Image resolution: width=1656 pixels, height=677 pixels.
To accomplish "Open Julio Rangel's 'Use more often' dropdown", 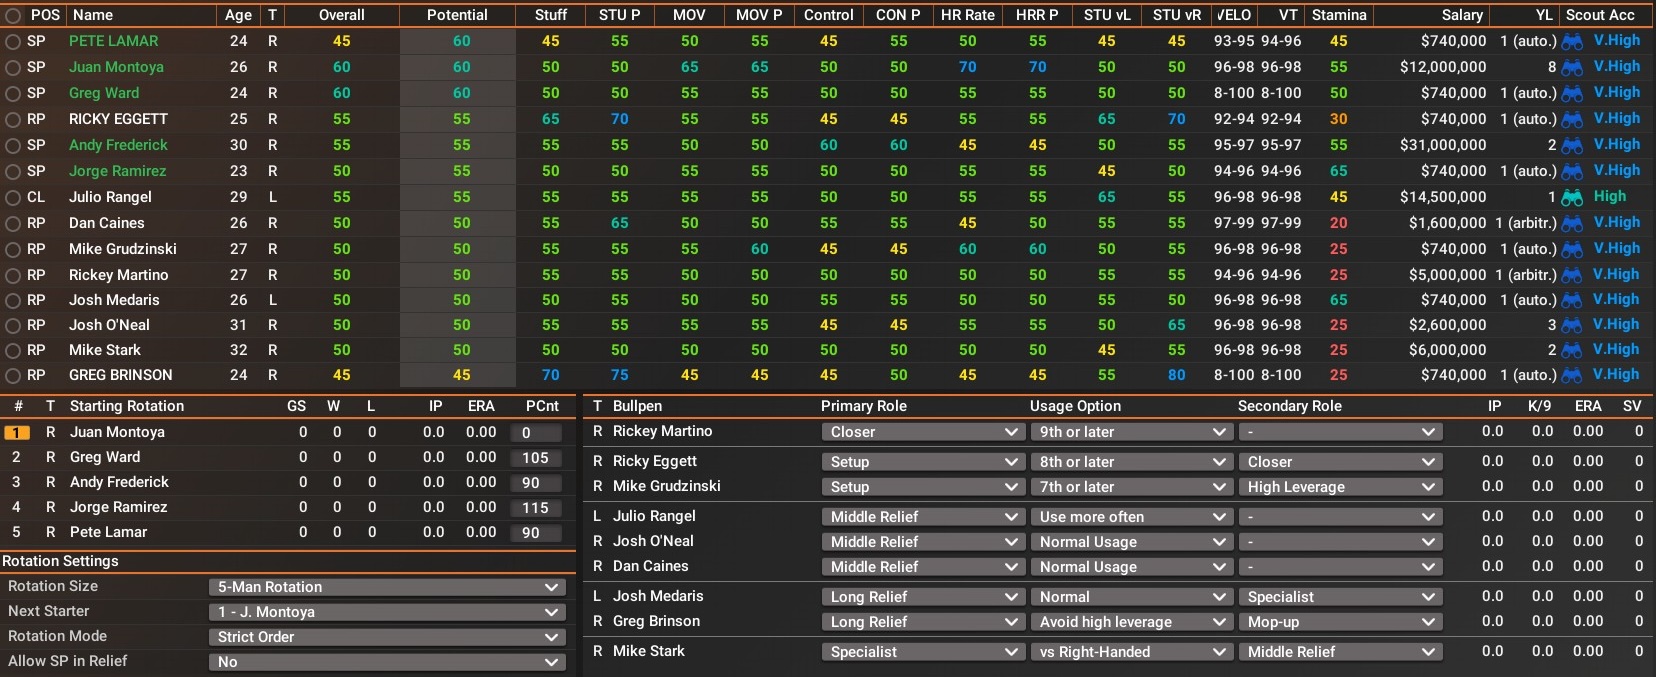I will pos(1131,517).
